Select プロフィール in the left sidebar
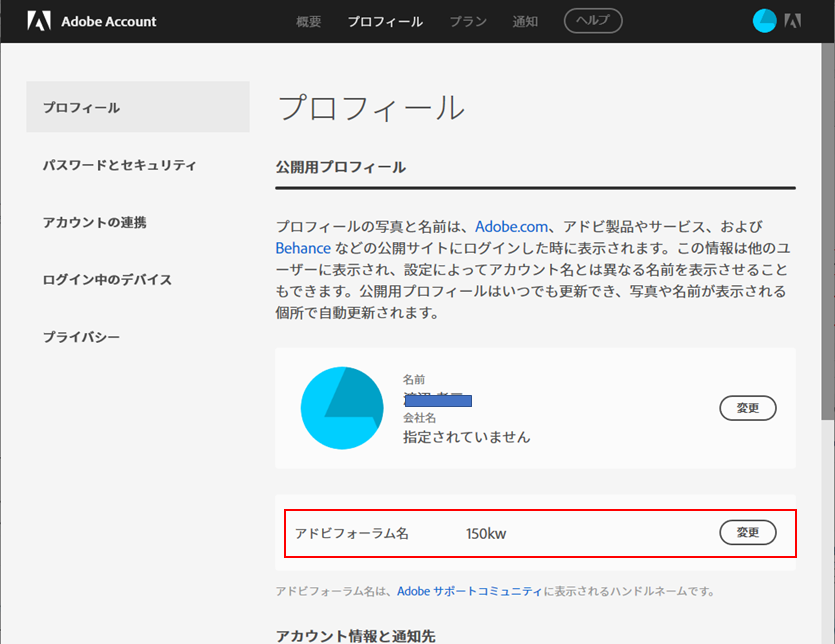 [x=138, y=107]
